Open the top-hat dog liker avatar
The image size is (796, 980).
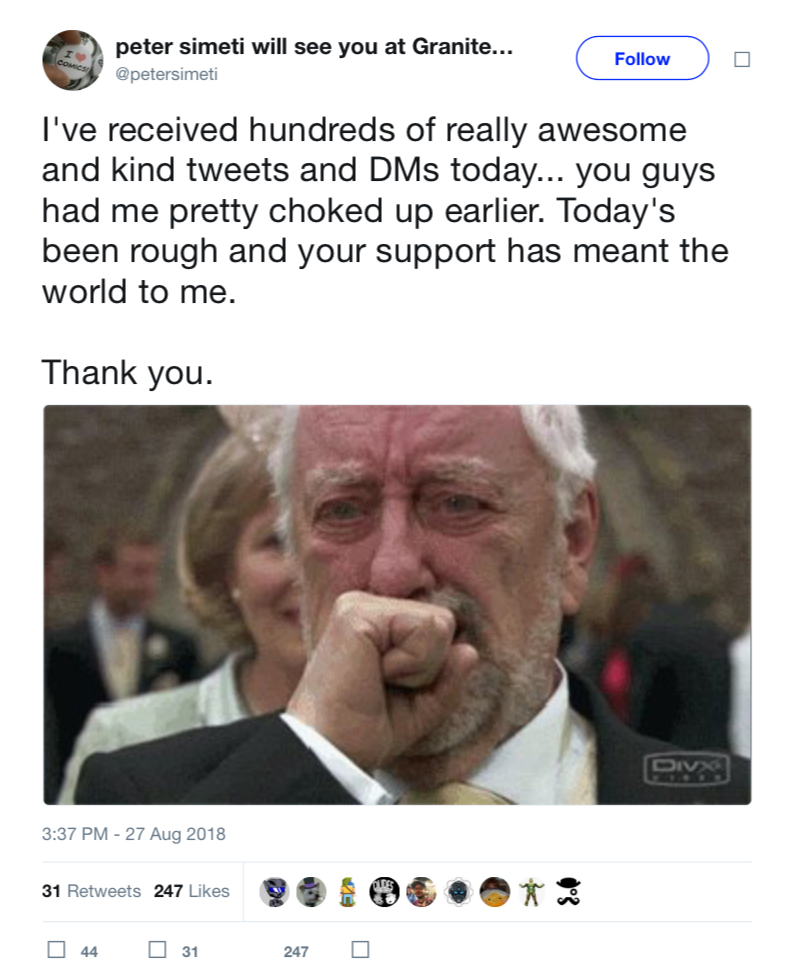(x=311, y=892)
